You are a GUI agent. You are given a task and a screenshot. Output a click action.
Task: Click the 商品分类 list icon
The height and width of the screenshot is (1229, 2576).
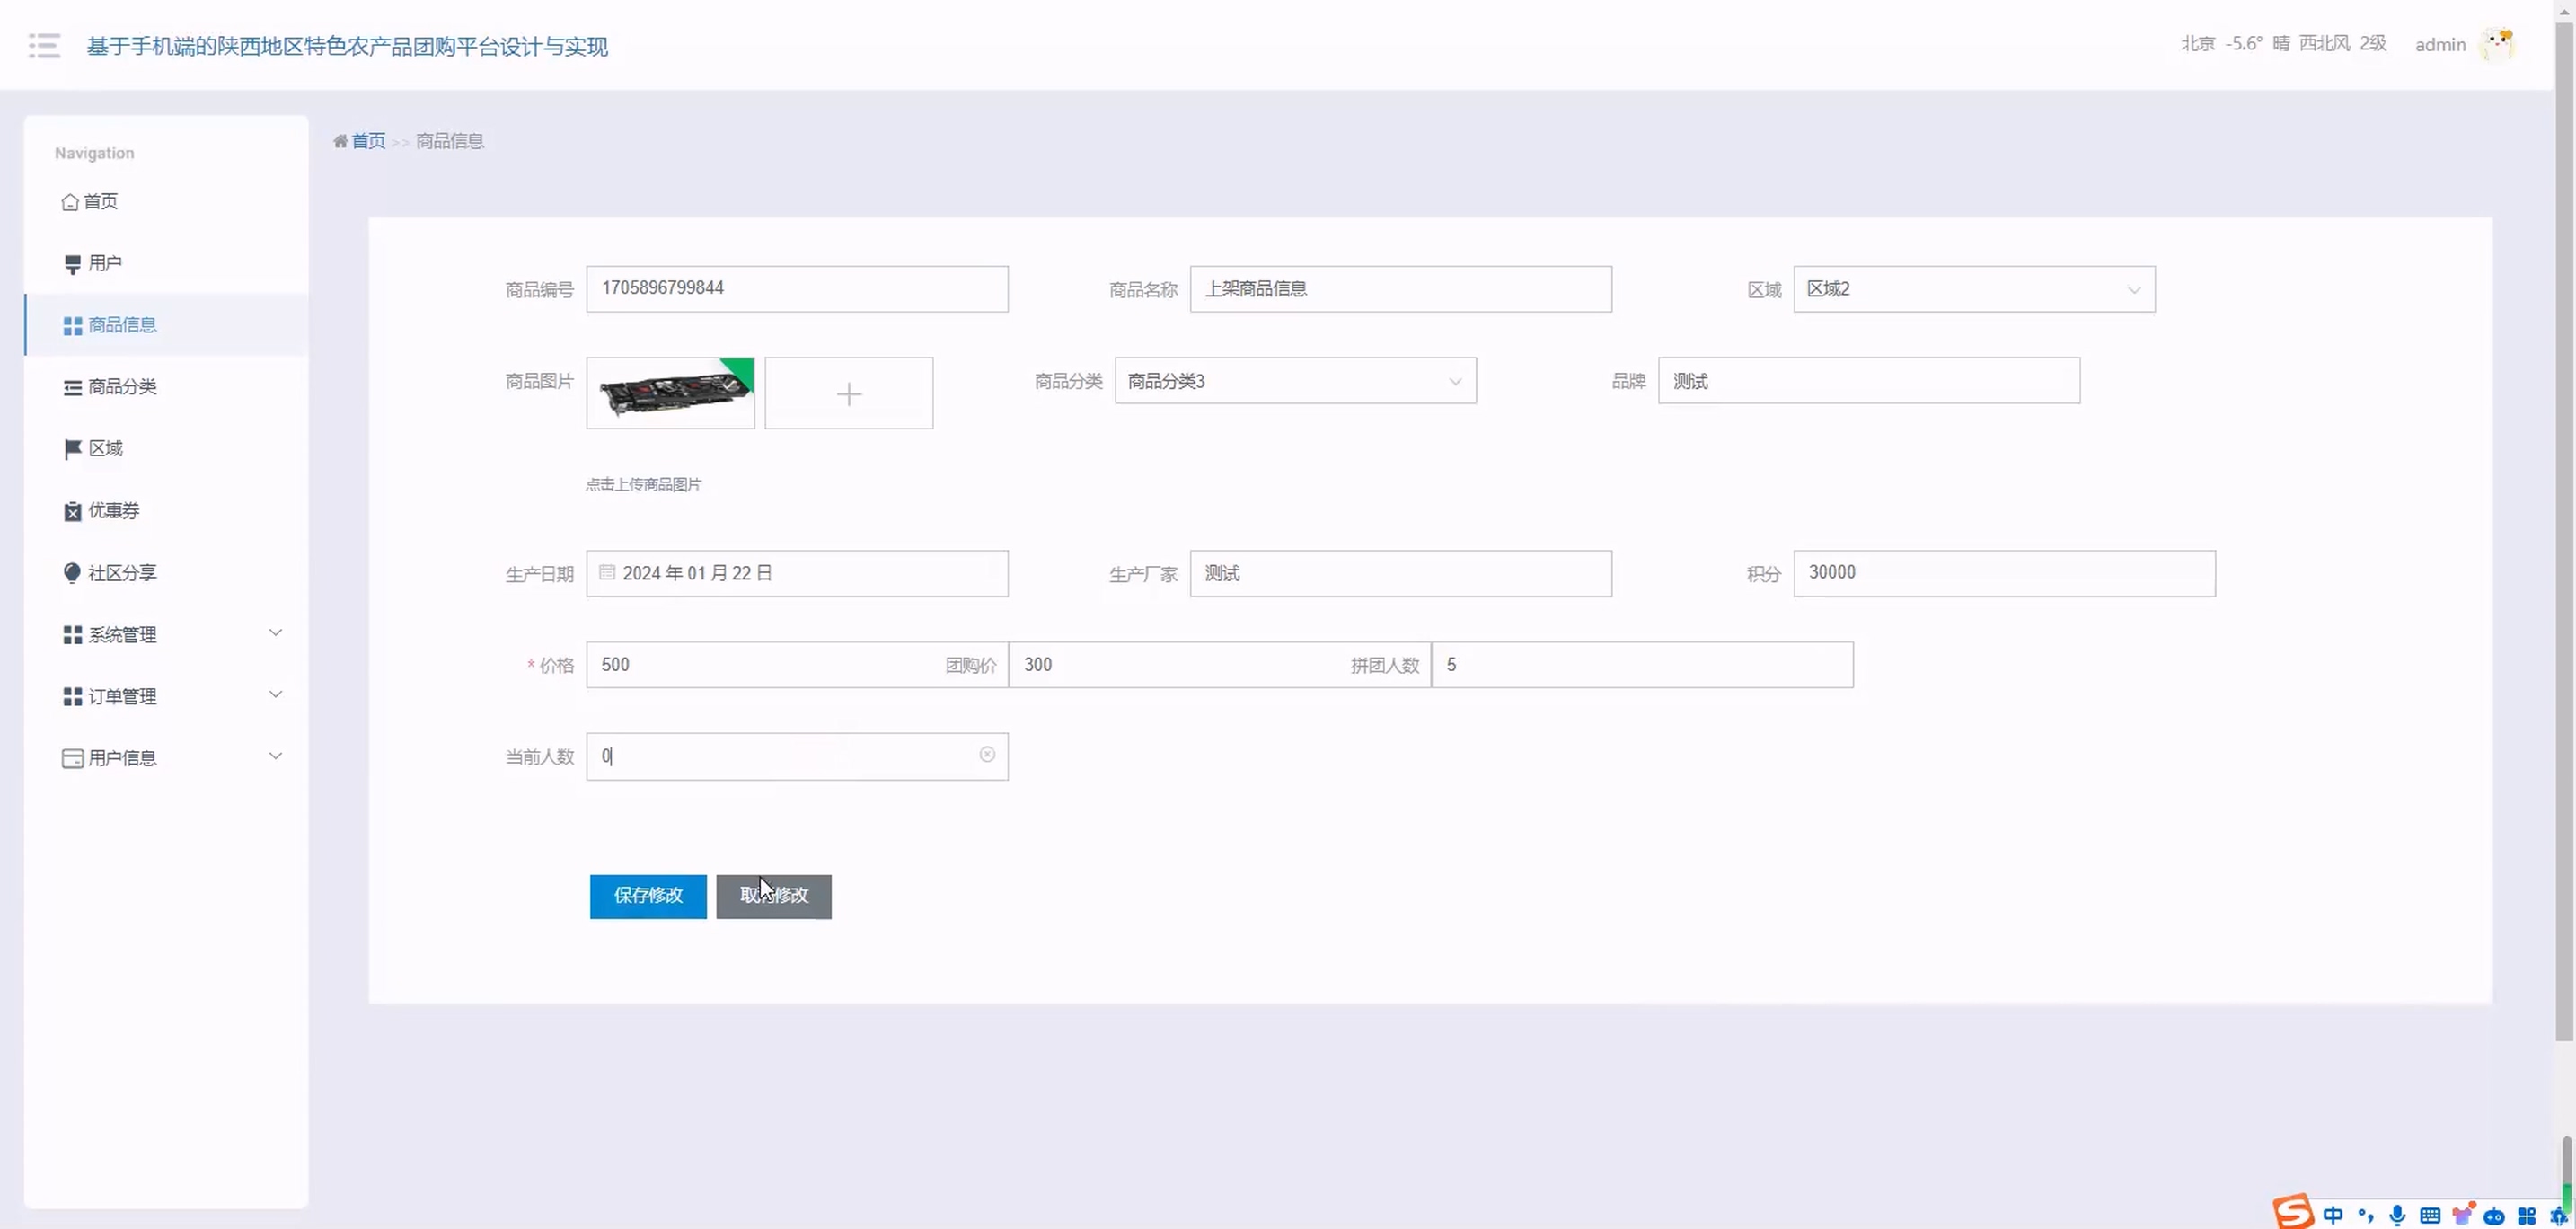72,388
